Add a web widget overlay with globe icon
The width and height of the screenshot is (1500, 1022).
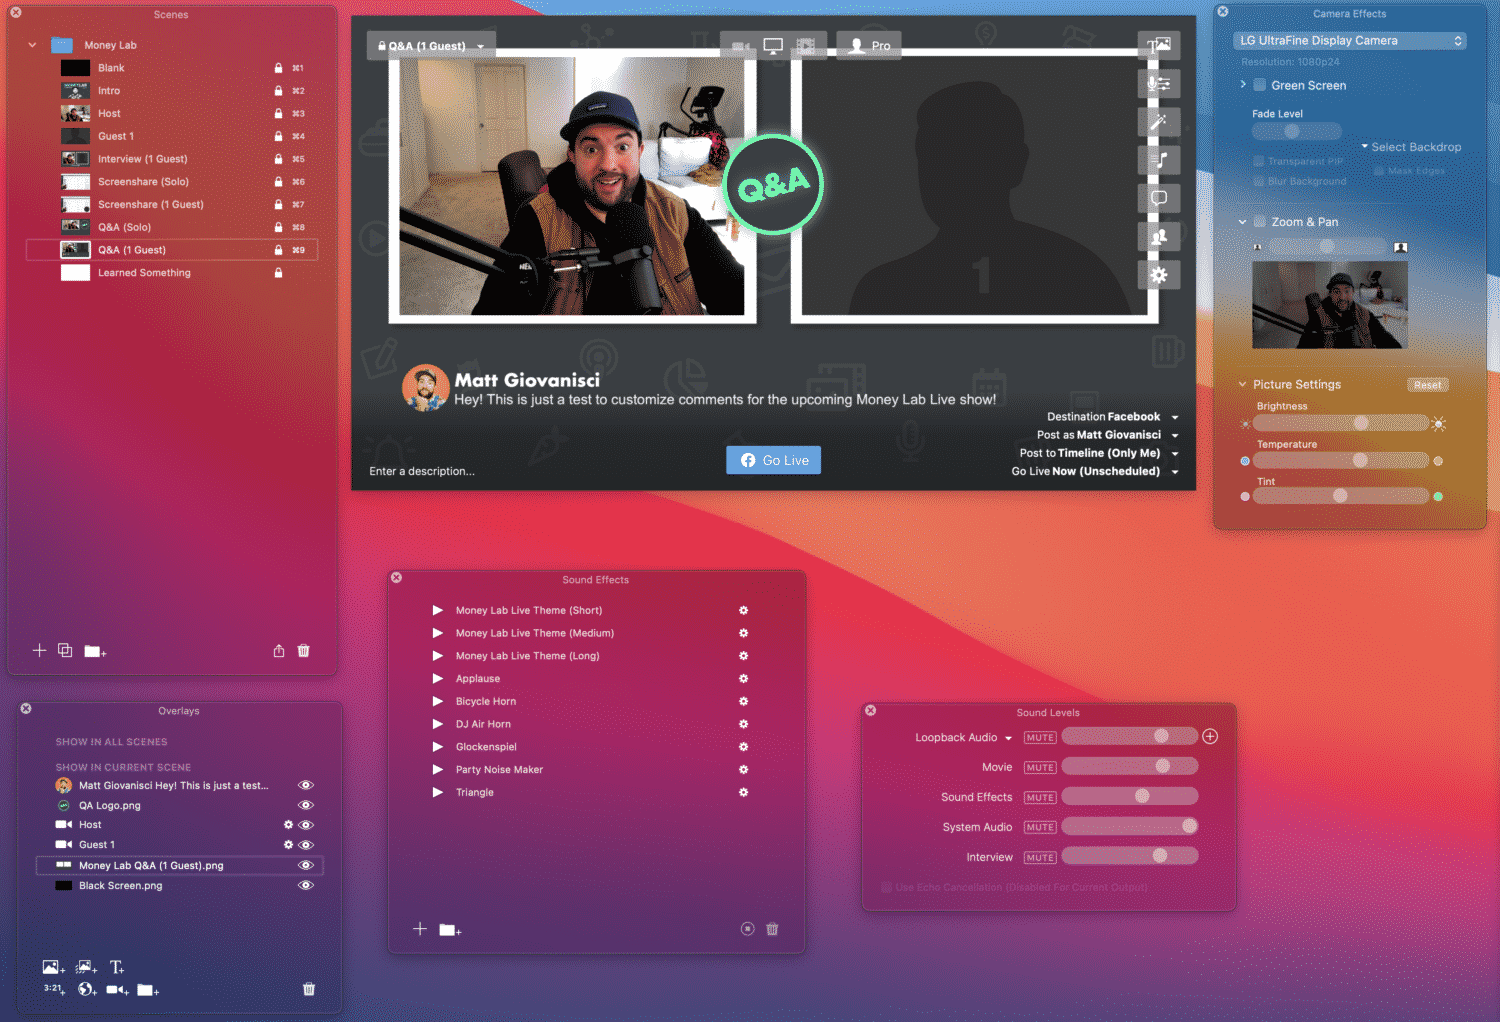tap(87, 989)
